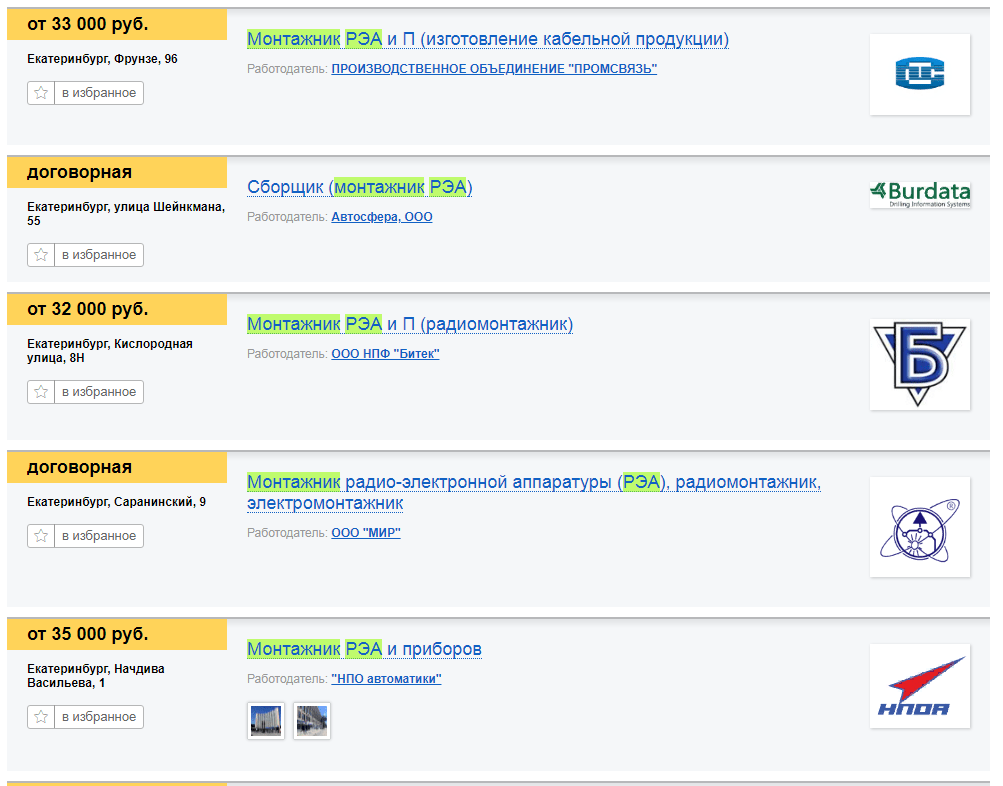Screen dimensions: 1003x786
Task: Open employer Автосфера, ООО page
Action: (x=381, y=217)
